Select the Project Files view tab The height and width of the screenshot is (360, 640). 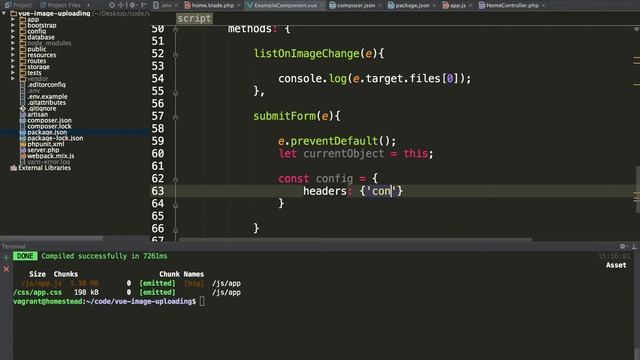click(x=60, y=5)
